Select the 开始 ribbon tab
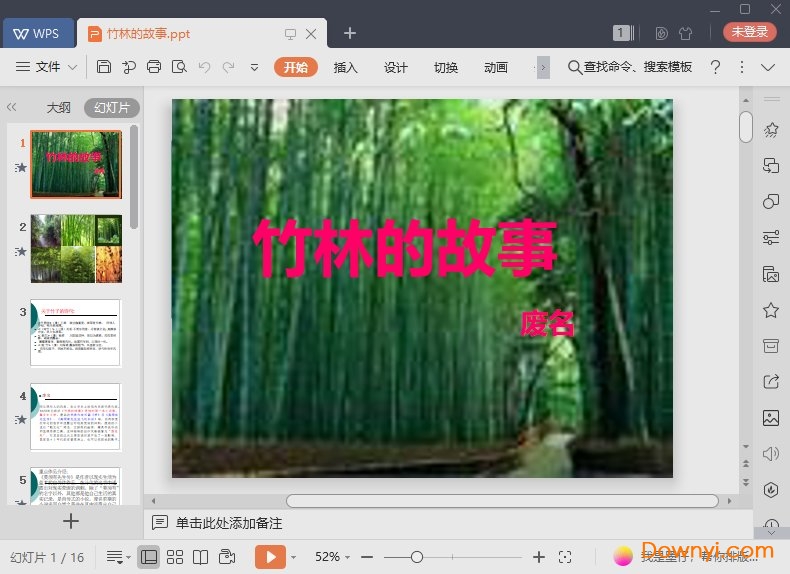 point(296,67)
